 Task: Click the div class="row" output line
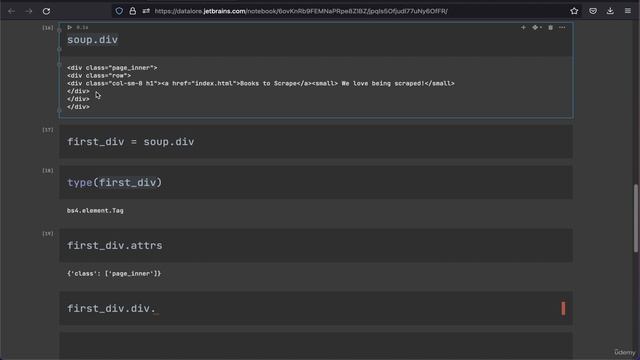[x=99, y=76]
